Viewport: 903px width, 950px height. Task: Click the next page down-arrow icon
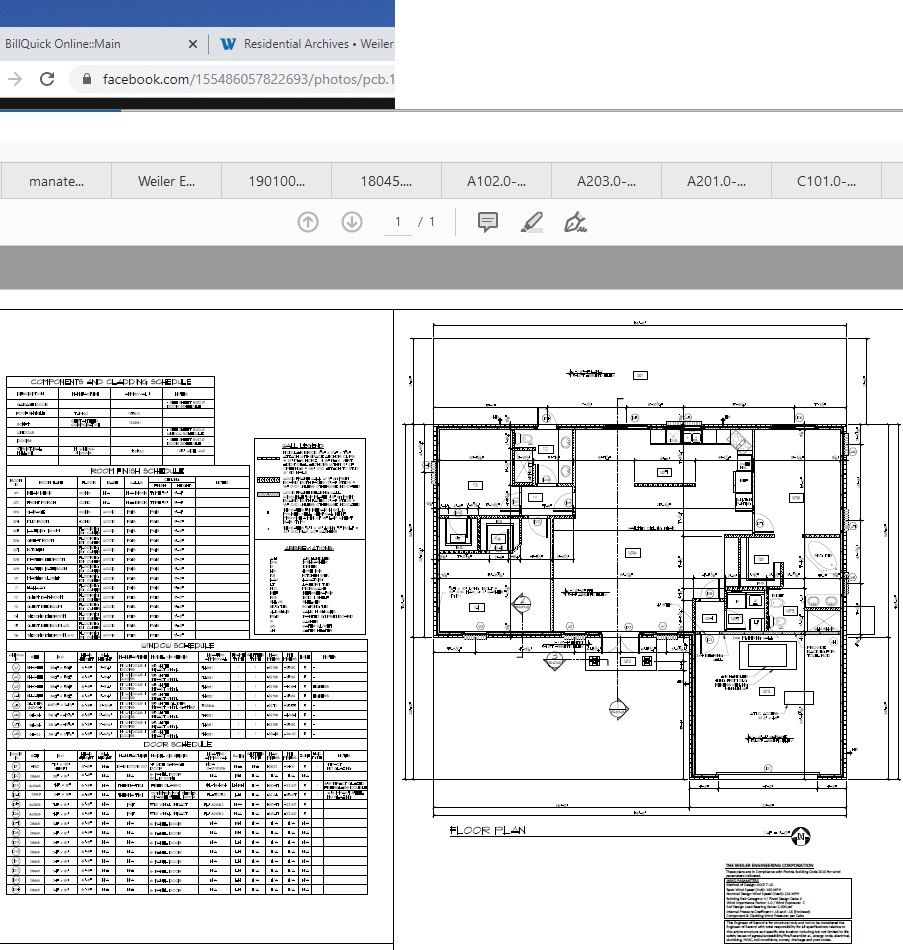[351, 222]
